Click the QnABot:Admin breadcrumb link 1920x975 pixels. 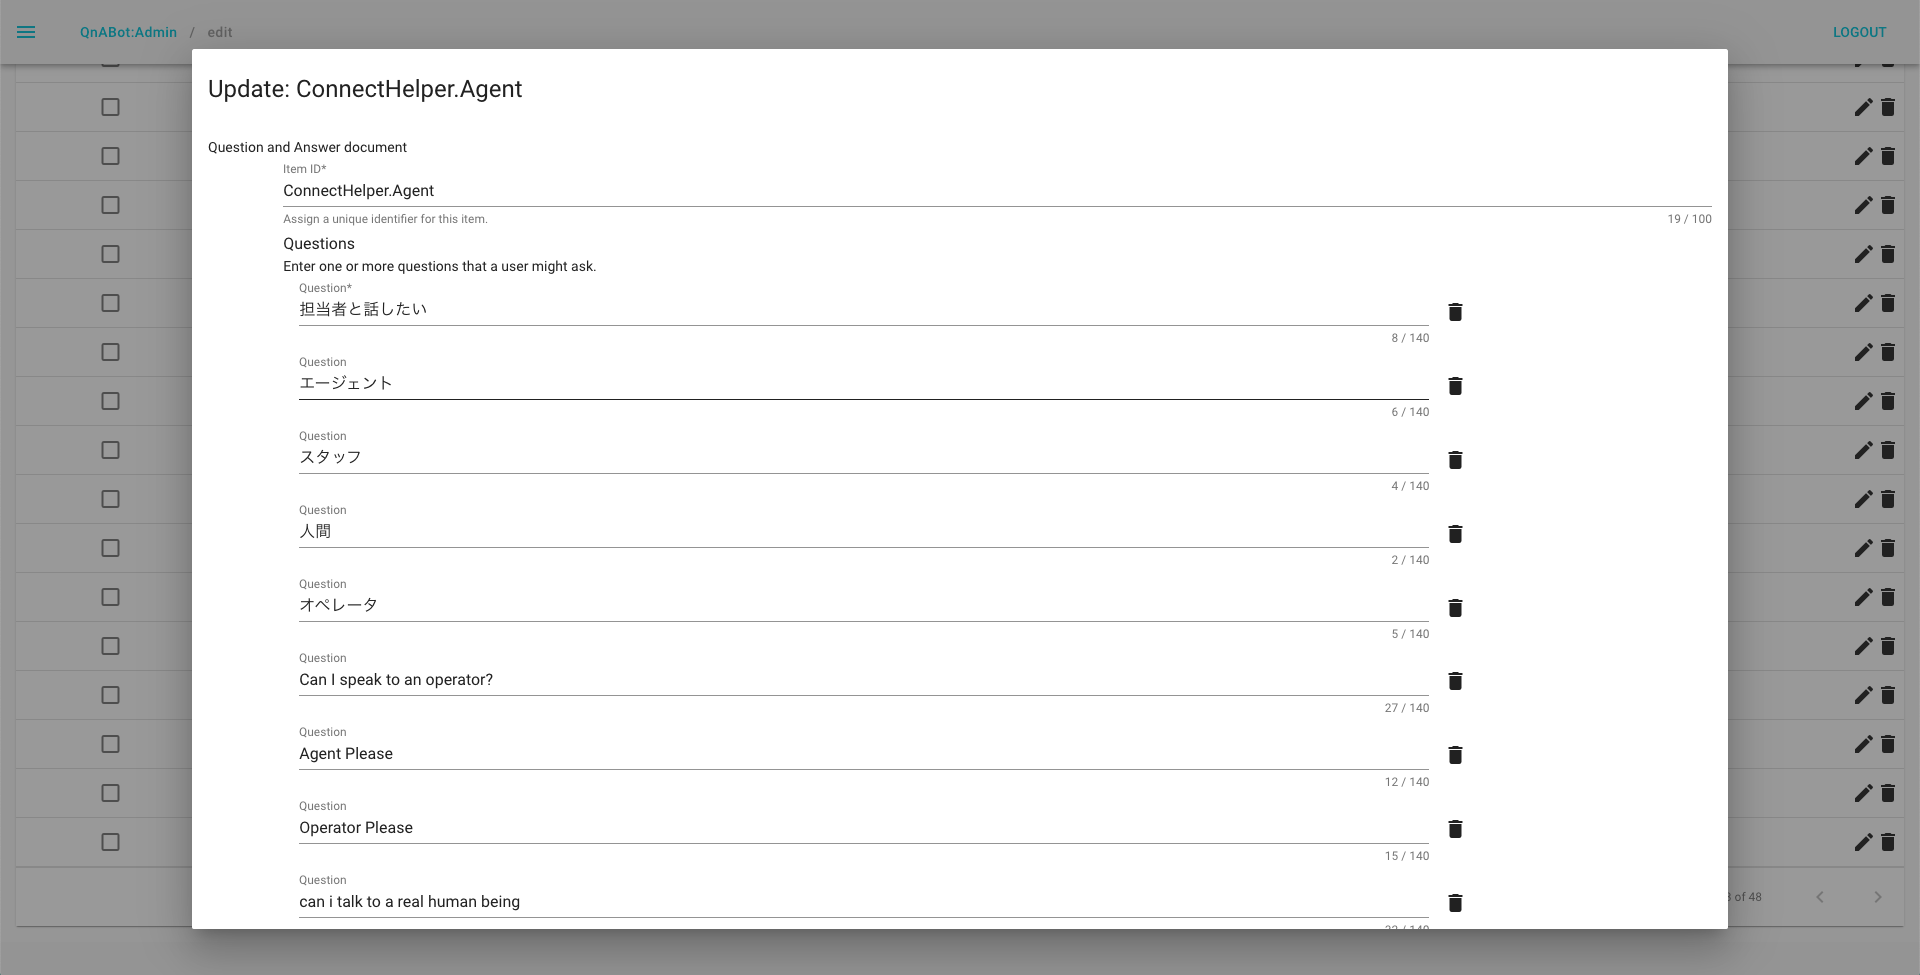(128, 32)
